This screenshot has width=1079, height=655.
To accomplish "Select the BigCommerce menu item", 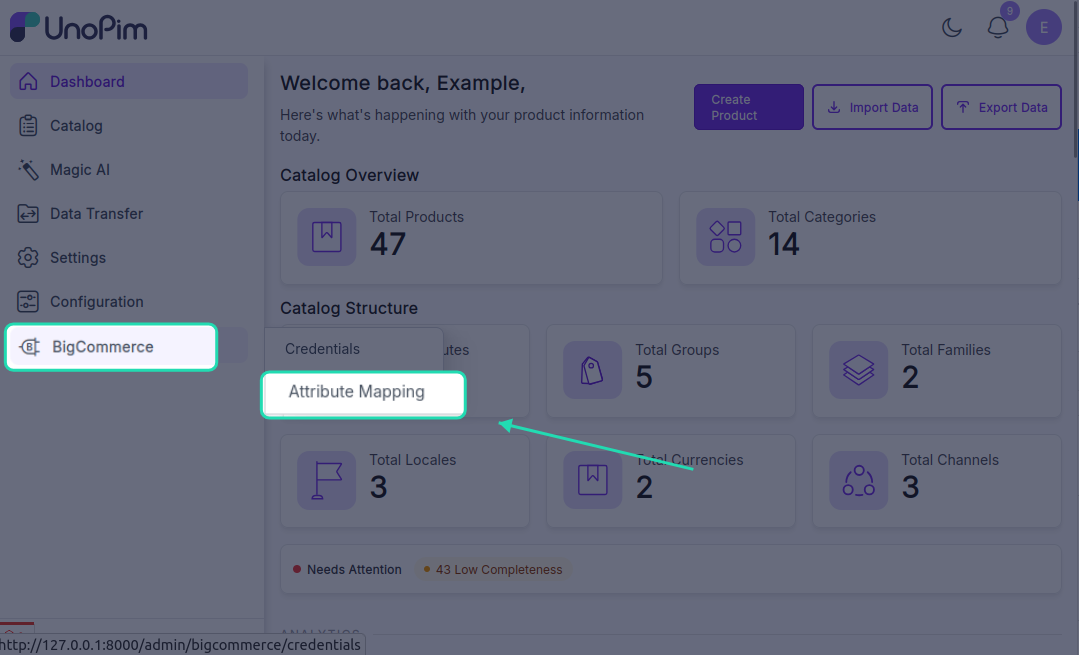I will pos(111,347).
